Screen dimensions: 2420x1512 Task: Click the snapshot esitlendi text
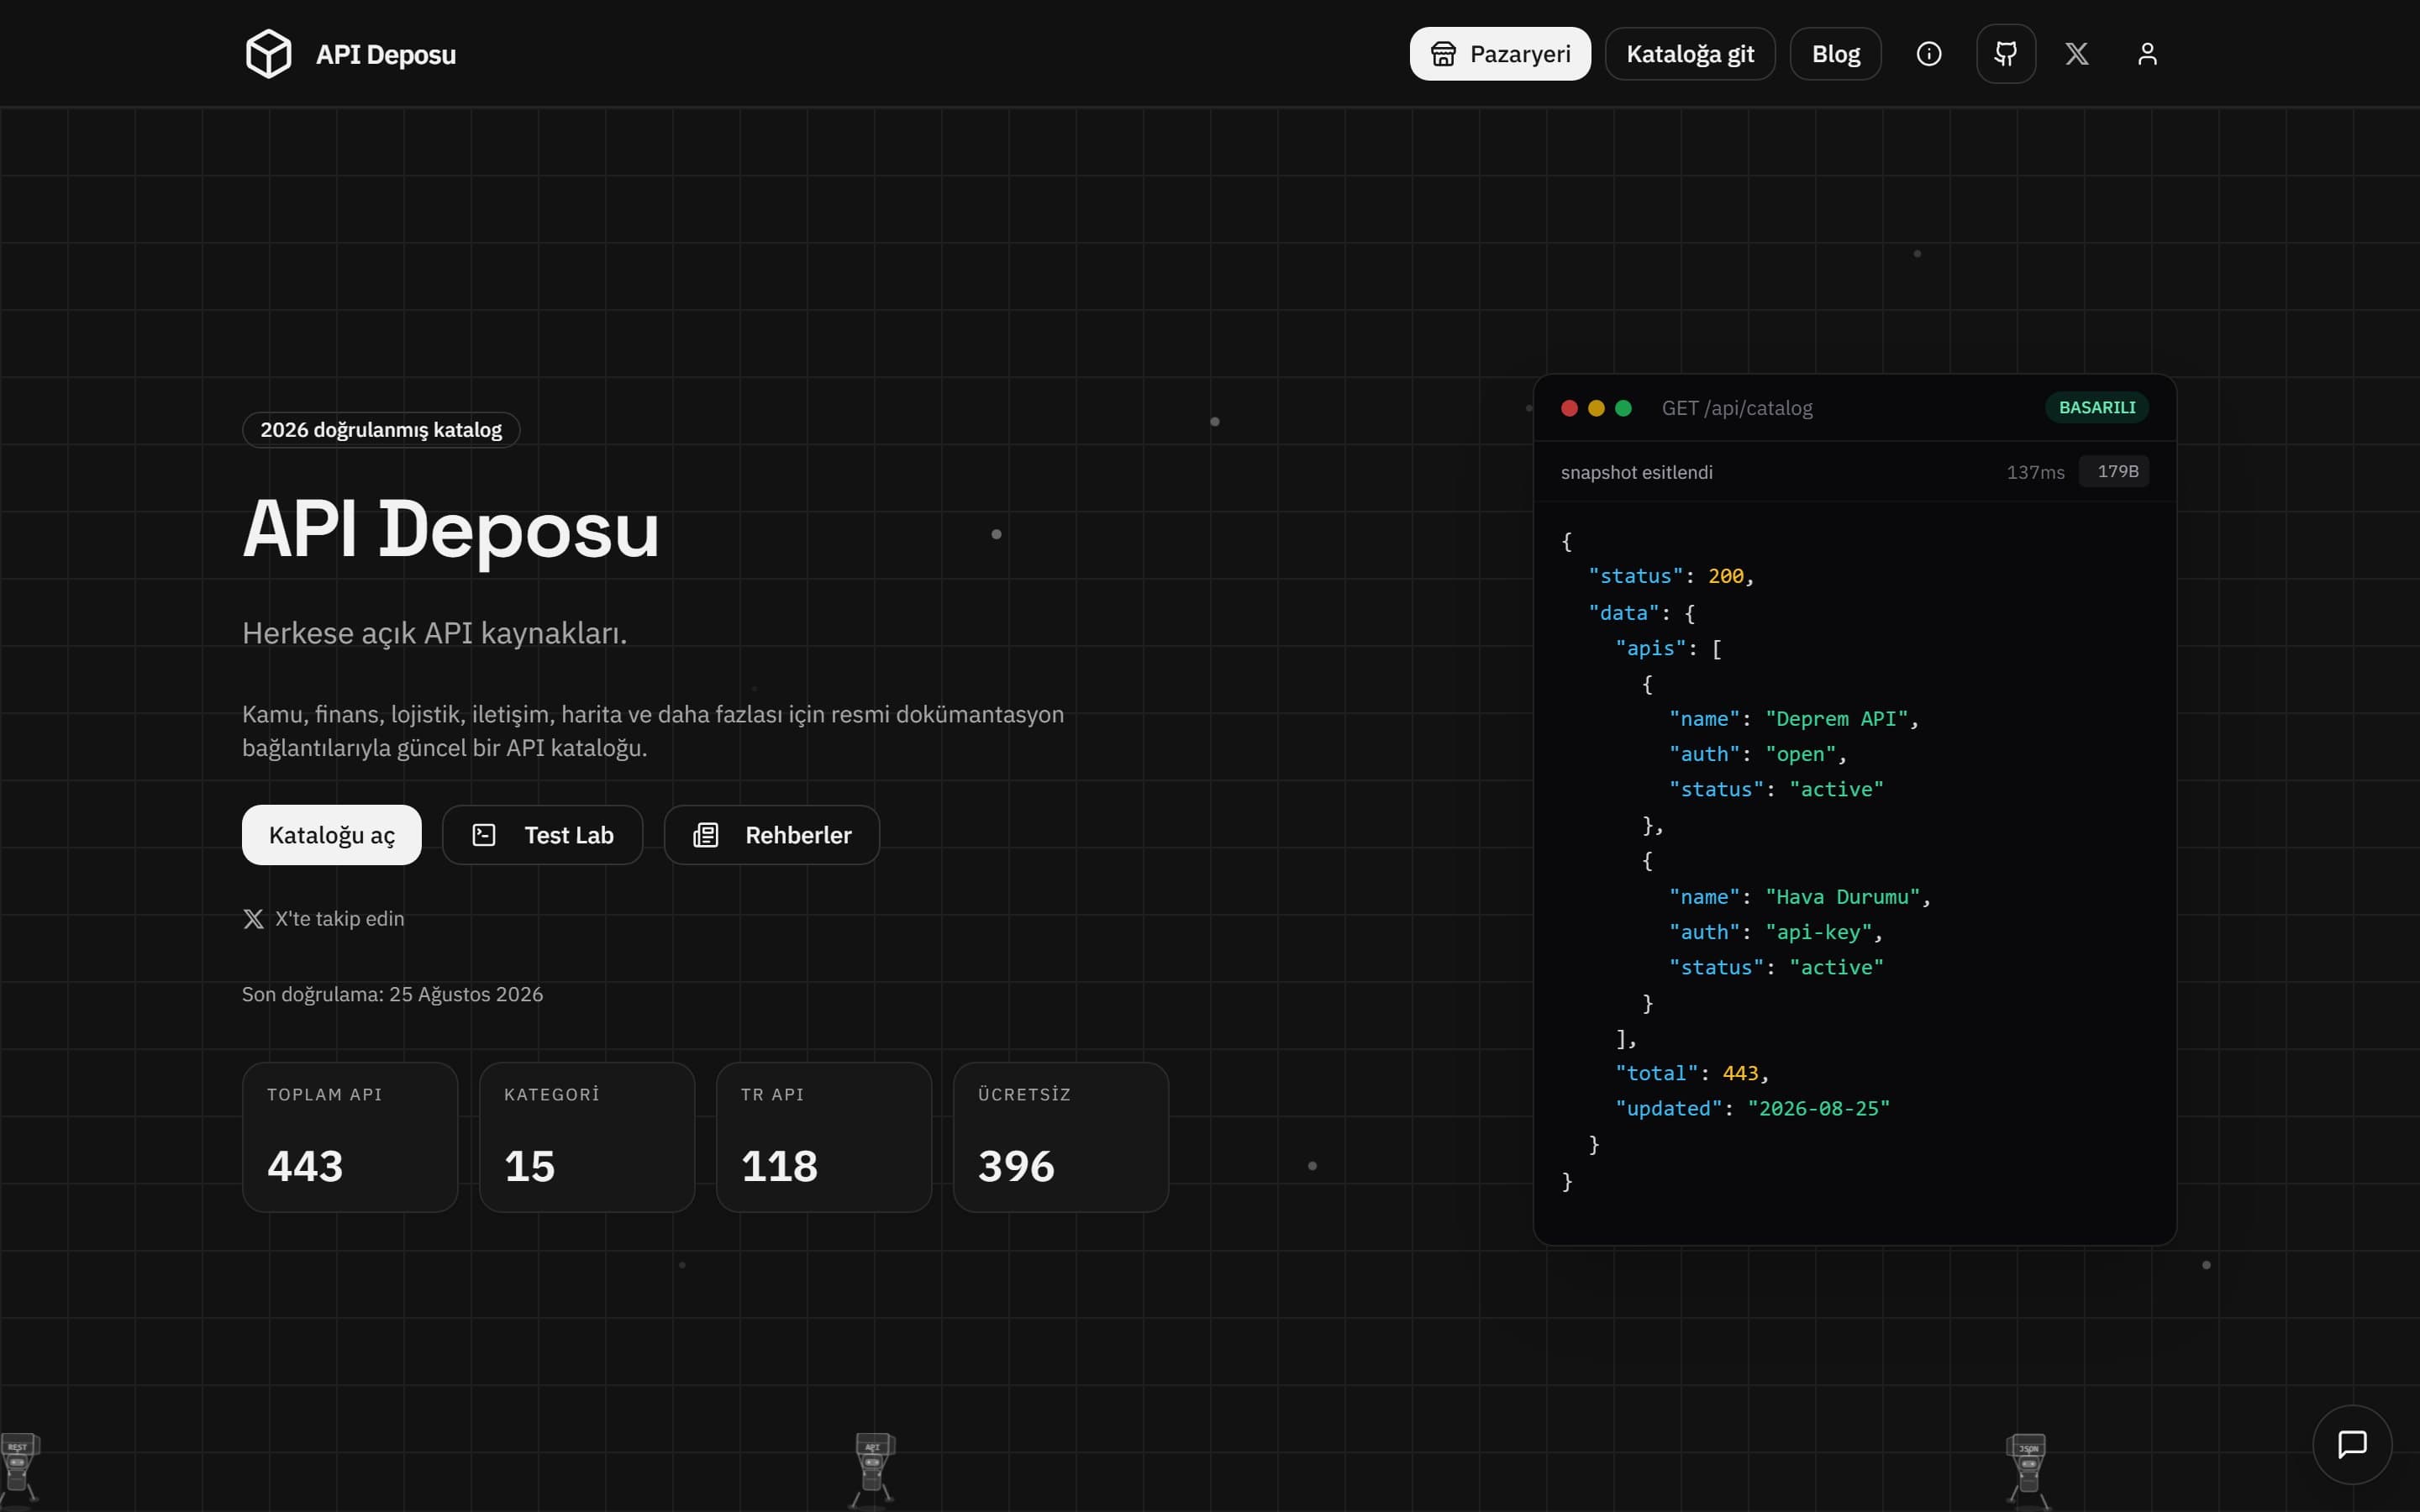pos(1636,472)
